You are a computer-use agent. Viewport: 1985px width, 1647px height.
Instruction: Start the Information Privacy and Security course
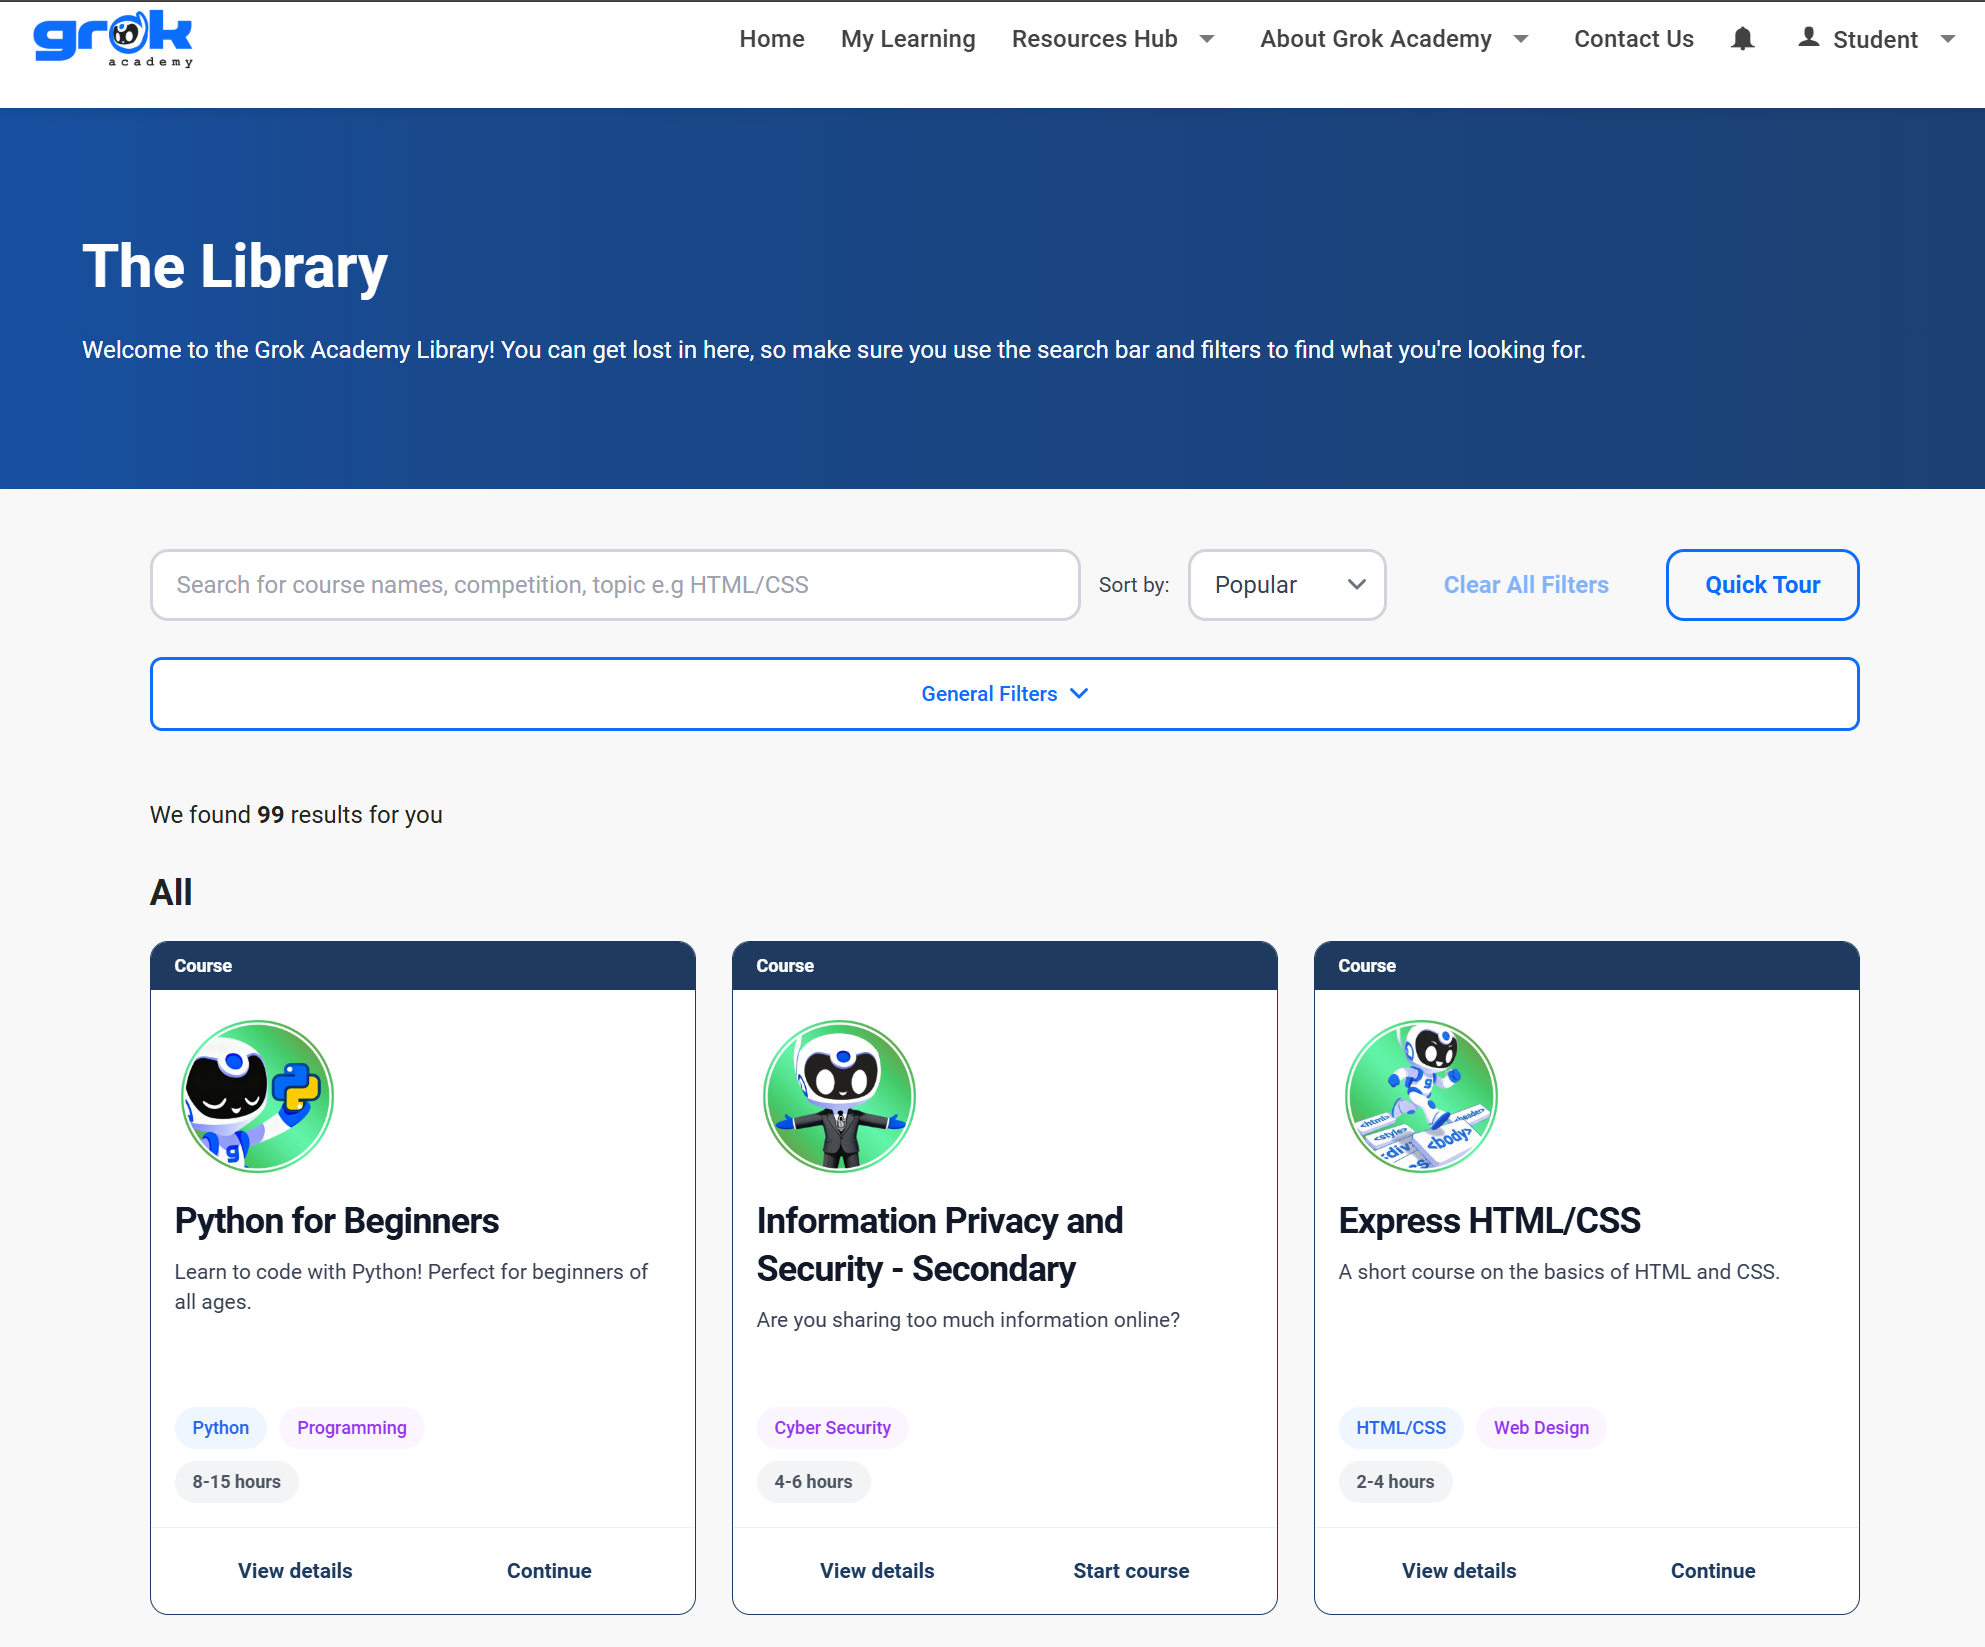click(1131, 1570)
